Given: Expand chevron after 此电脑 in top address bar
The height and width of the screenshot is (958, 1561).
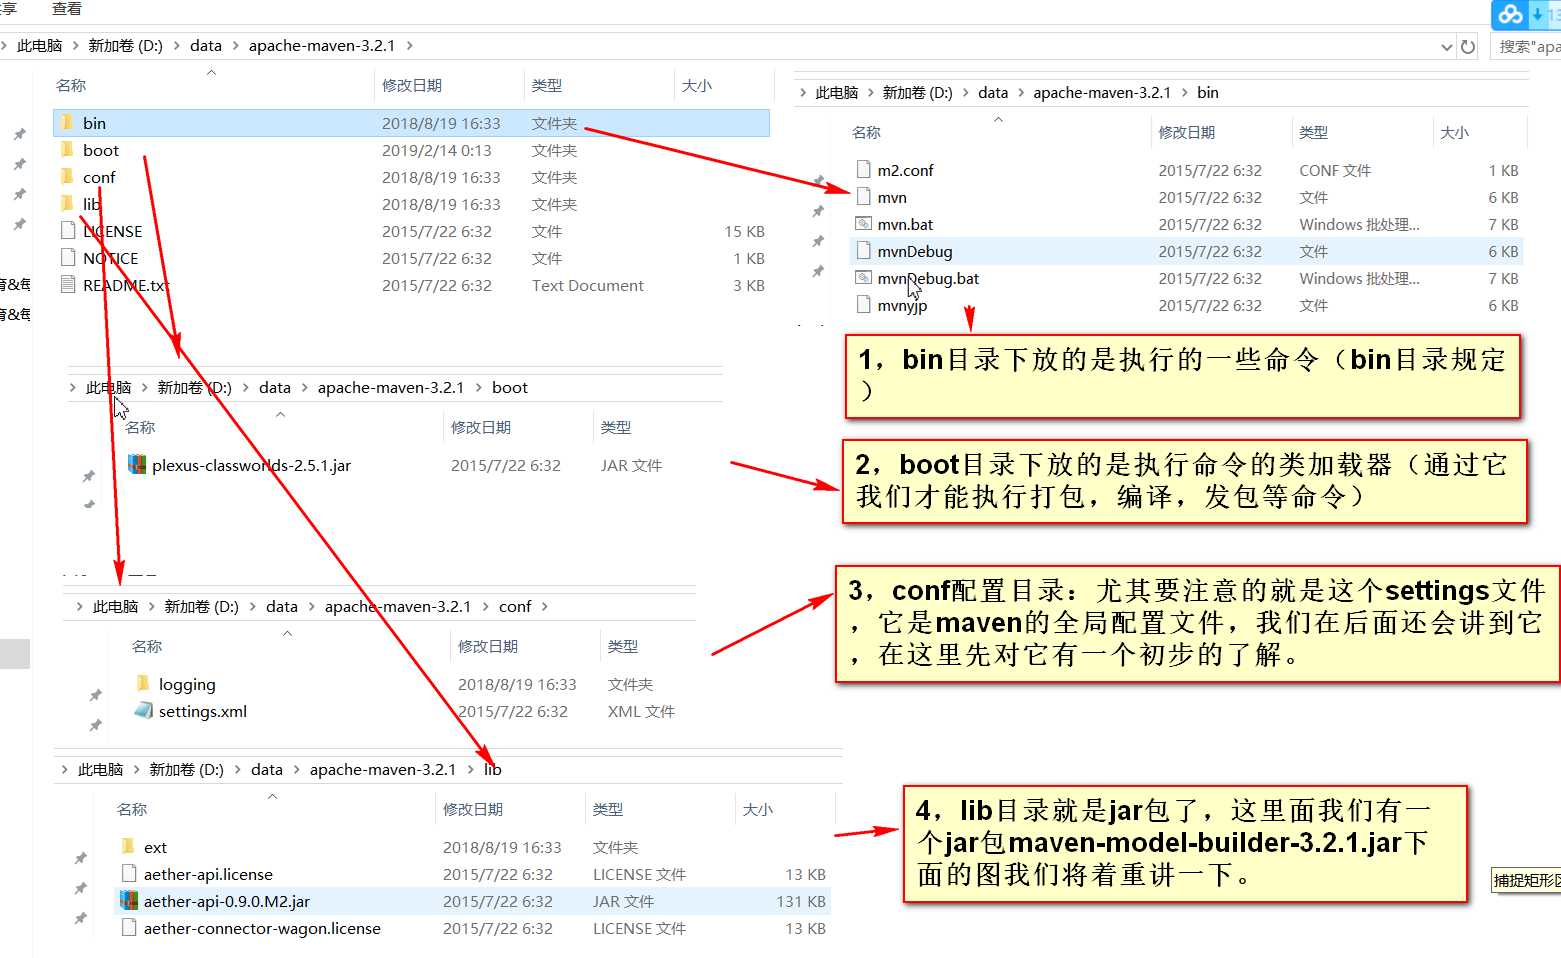Looking at the screenshot, I should point(75,45).
